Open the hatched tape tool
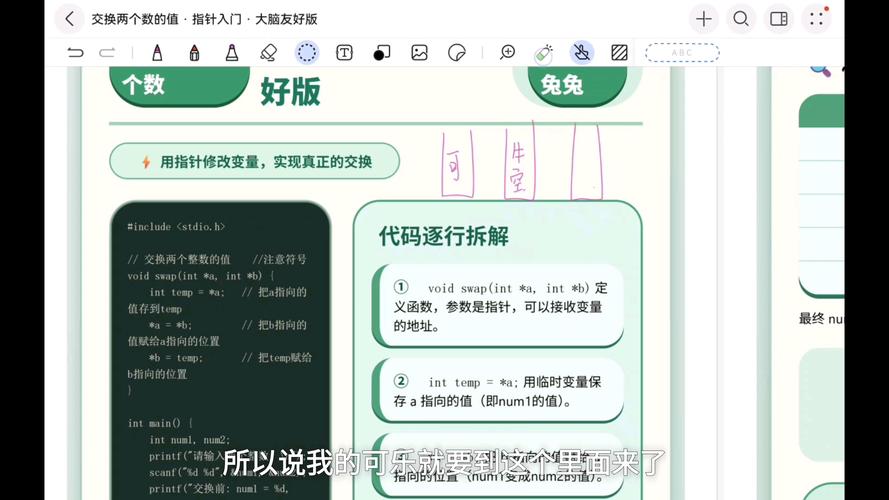 coord(619,53)
